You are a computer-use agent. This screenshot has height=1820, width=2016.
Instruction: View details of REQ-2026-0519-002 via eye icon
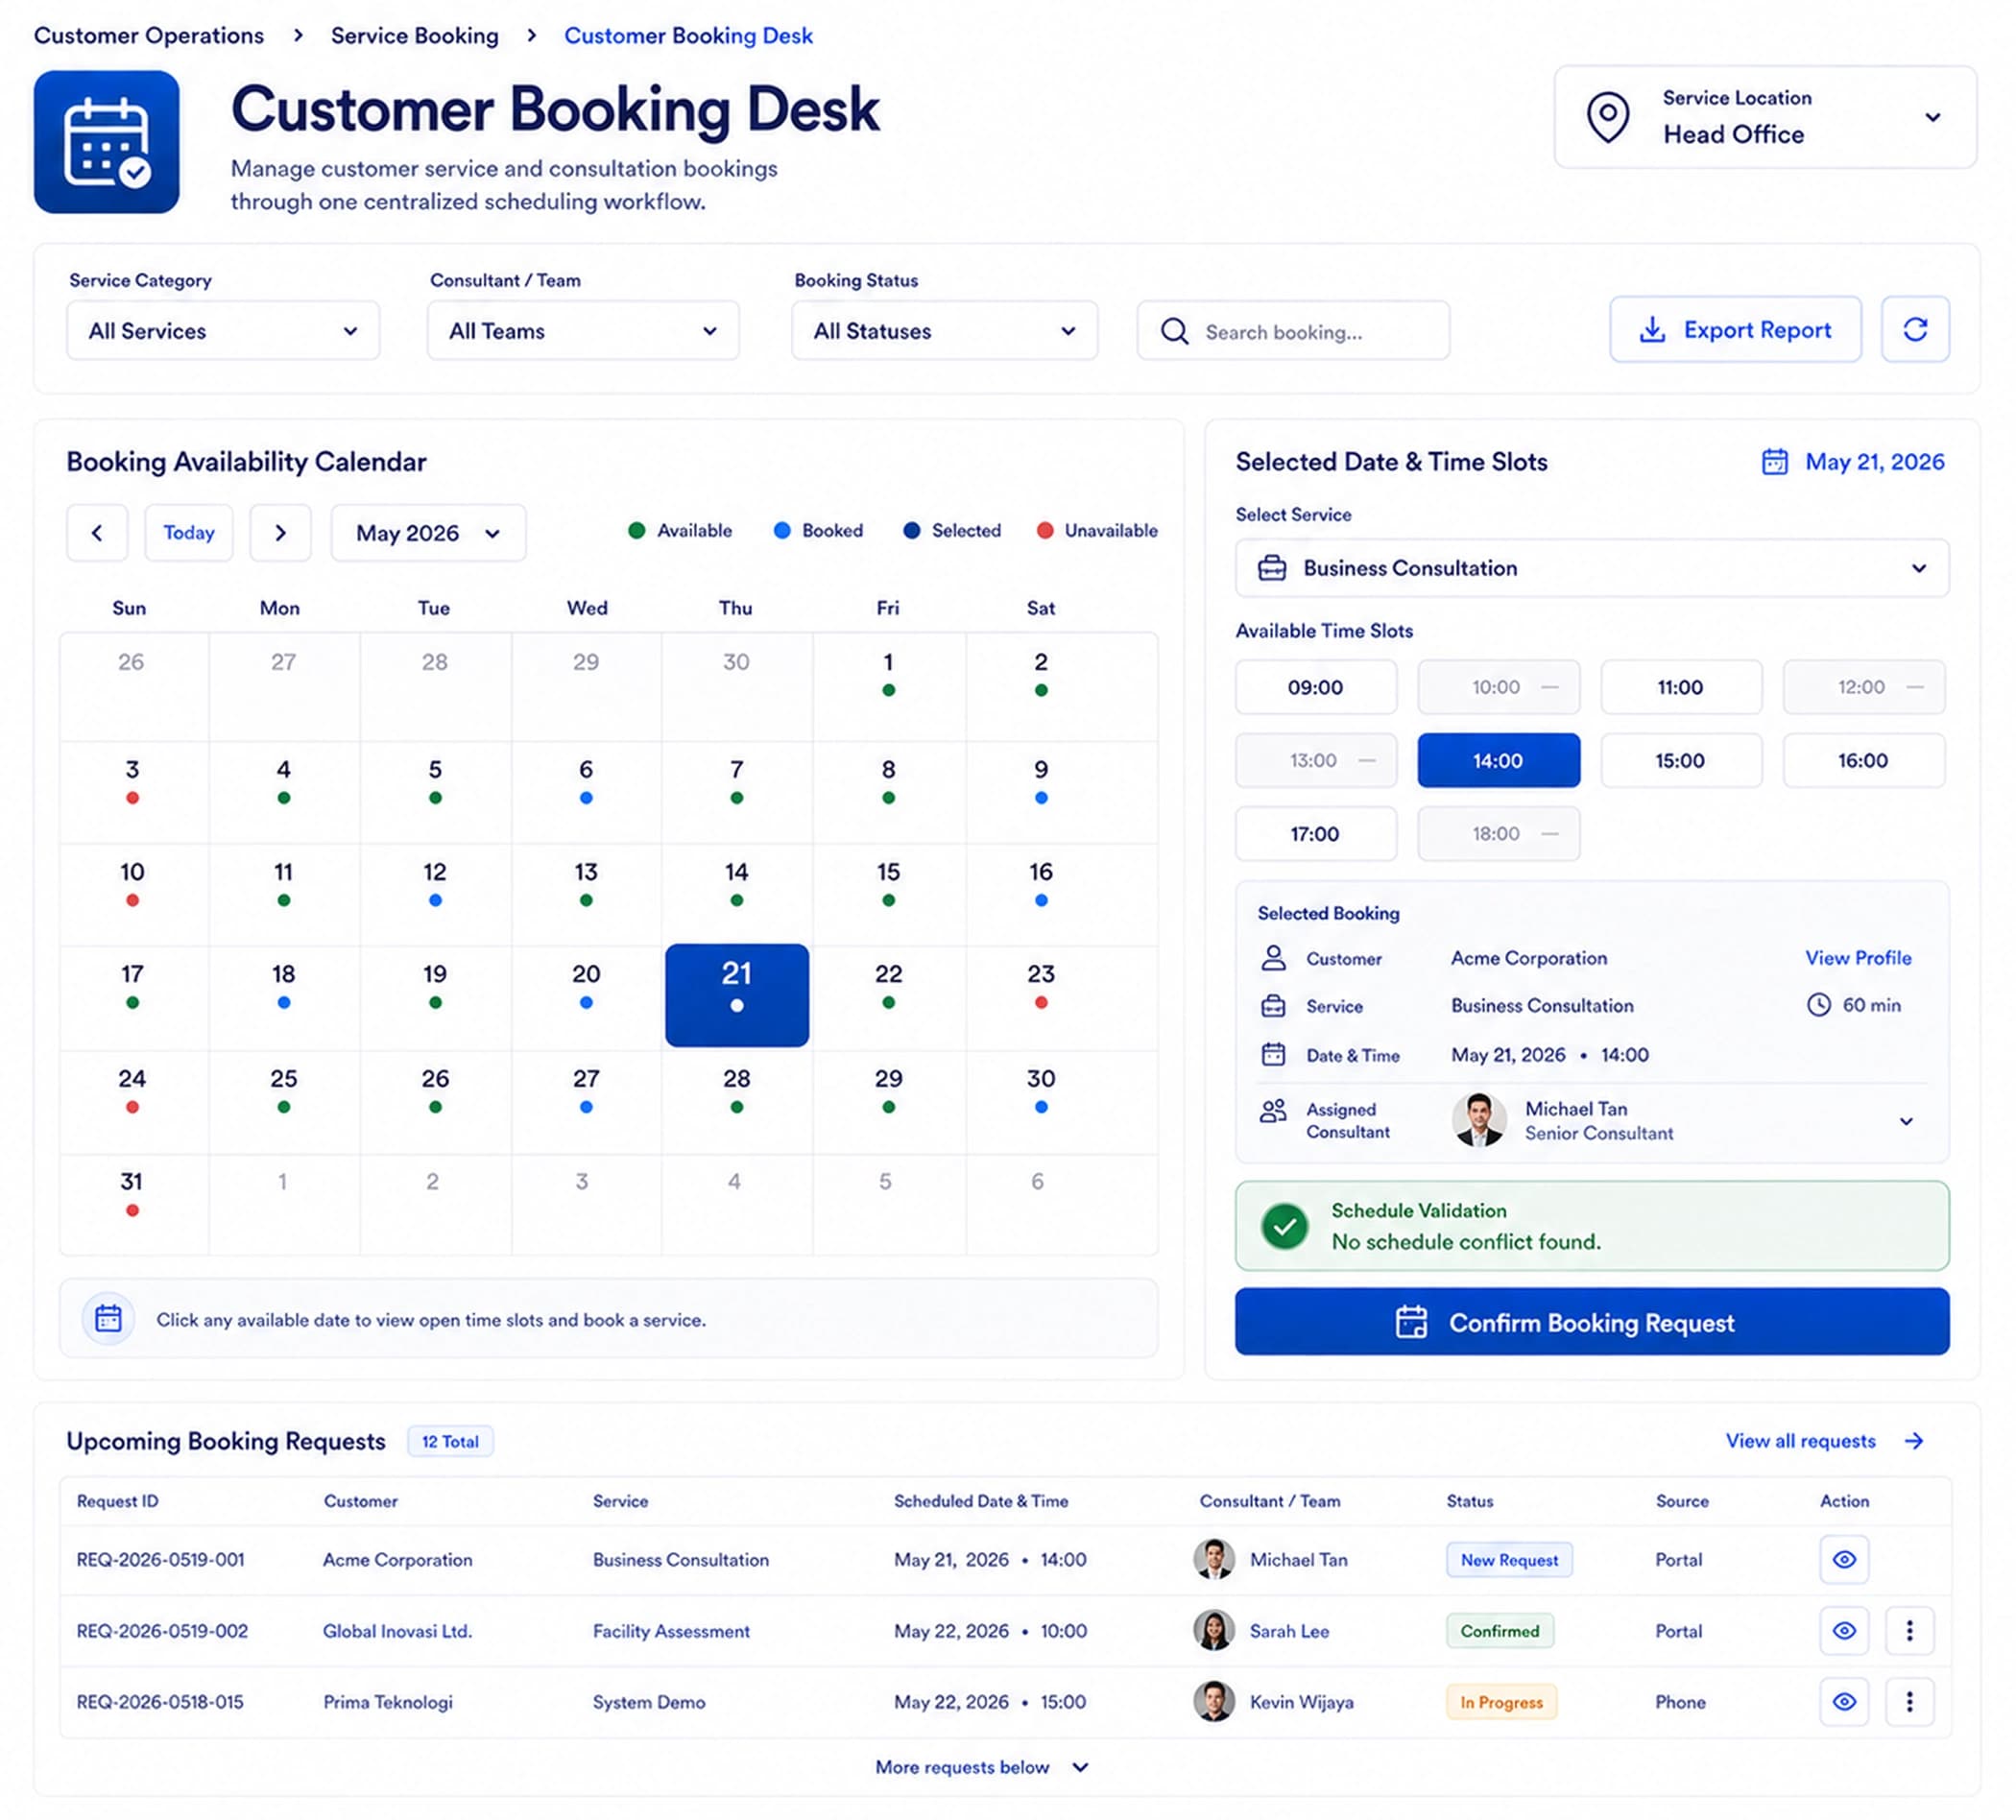tap(1844, 1631)
